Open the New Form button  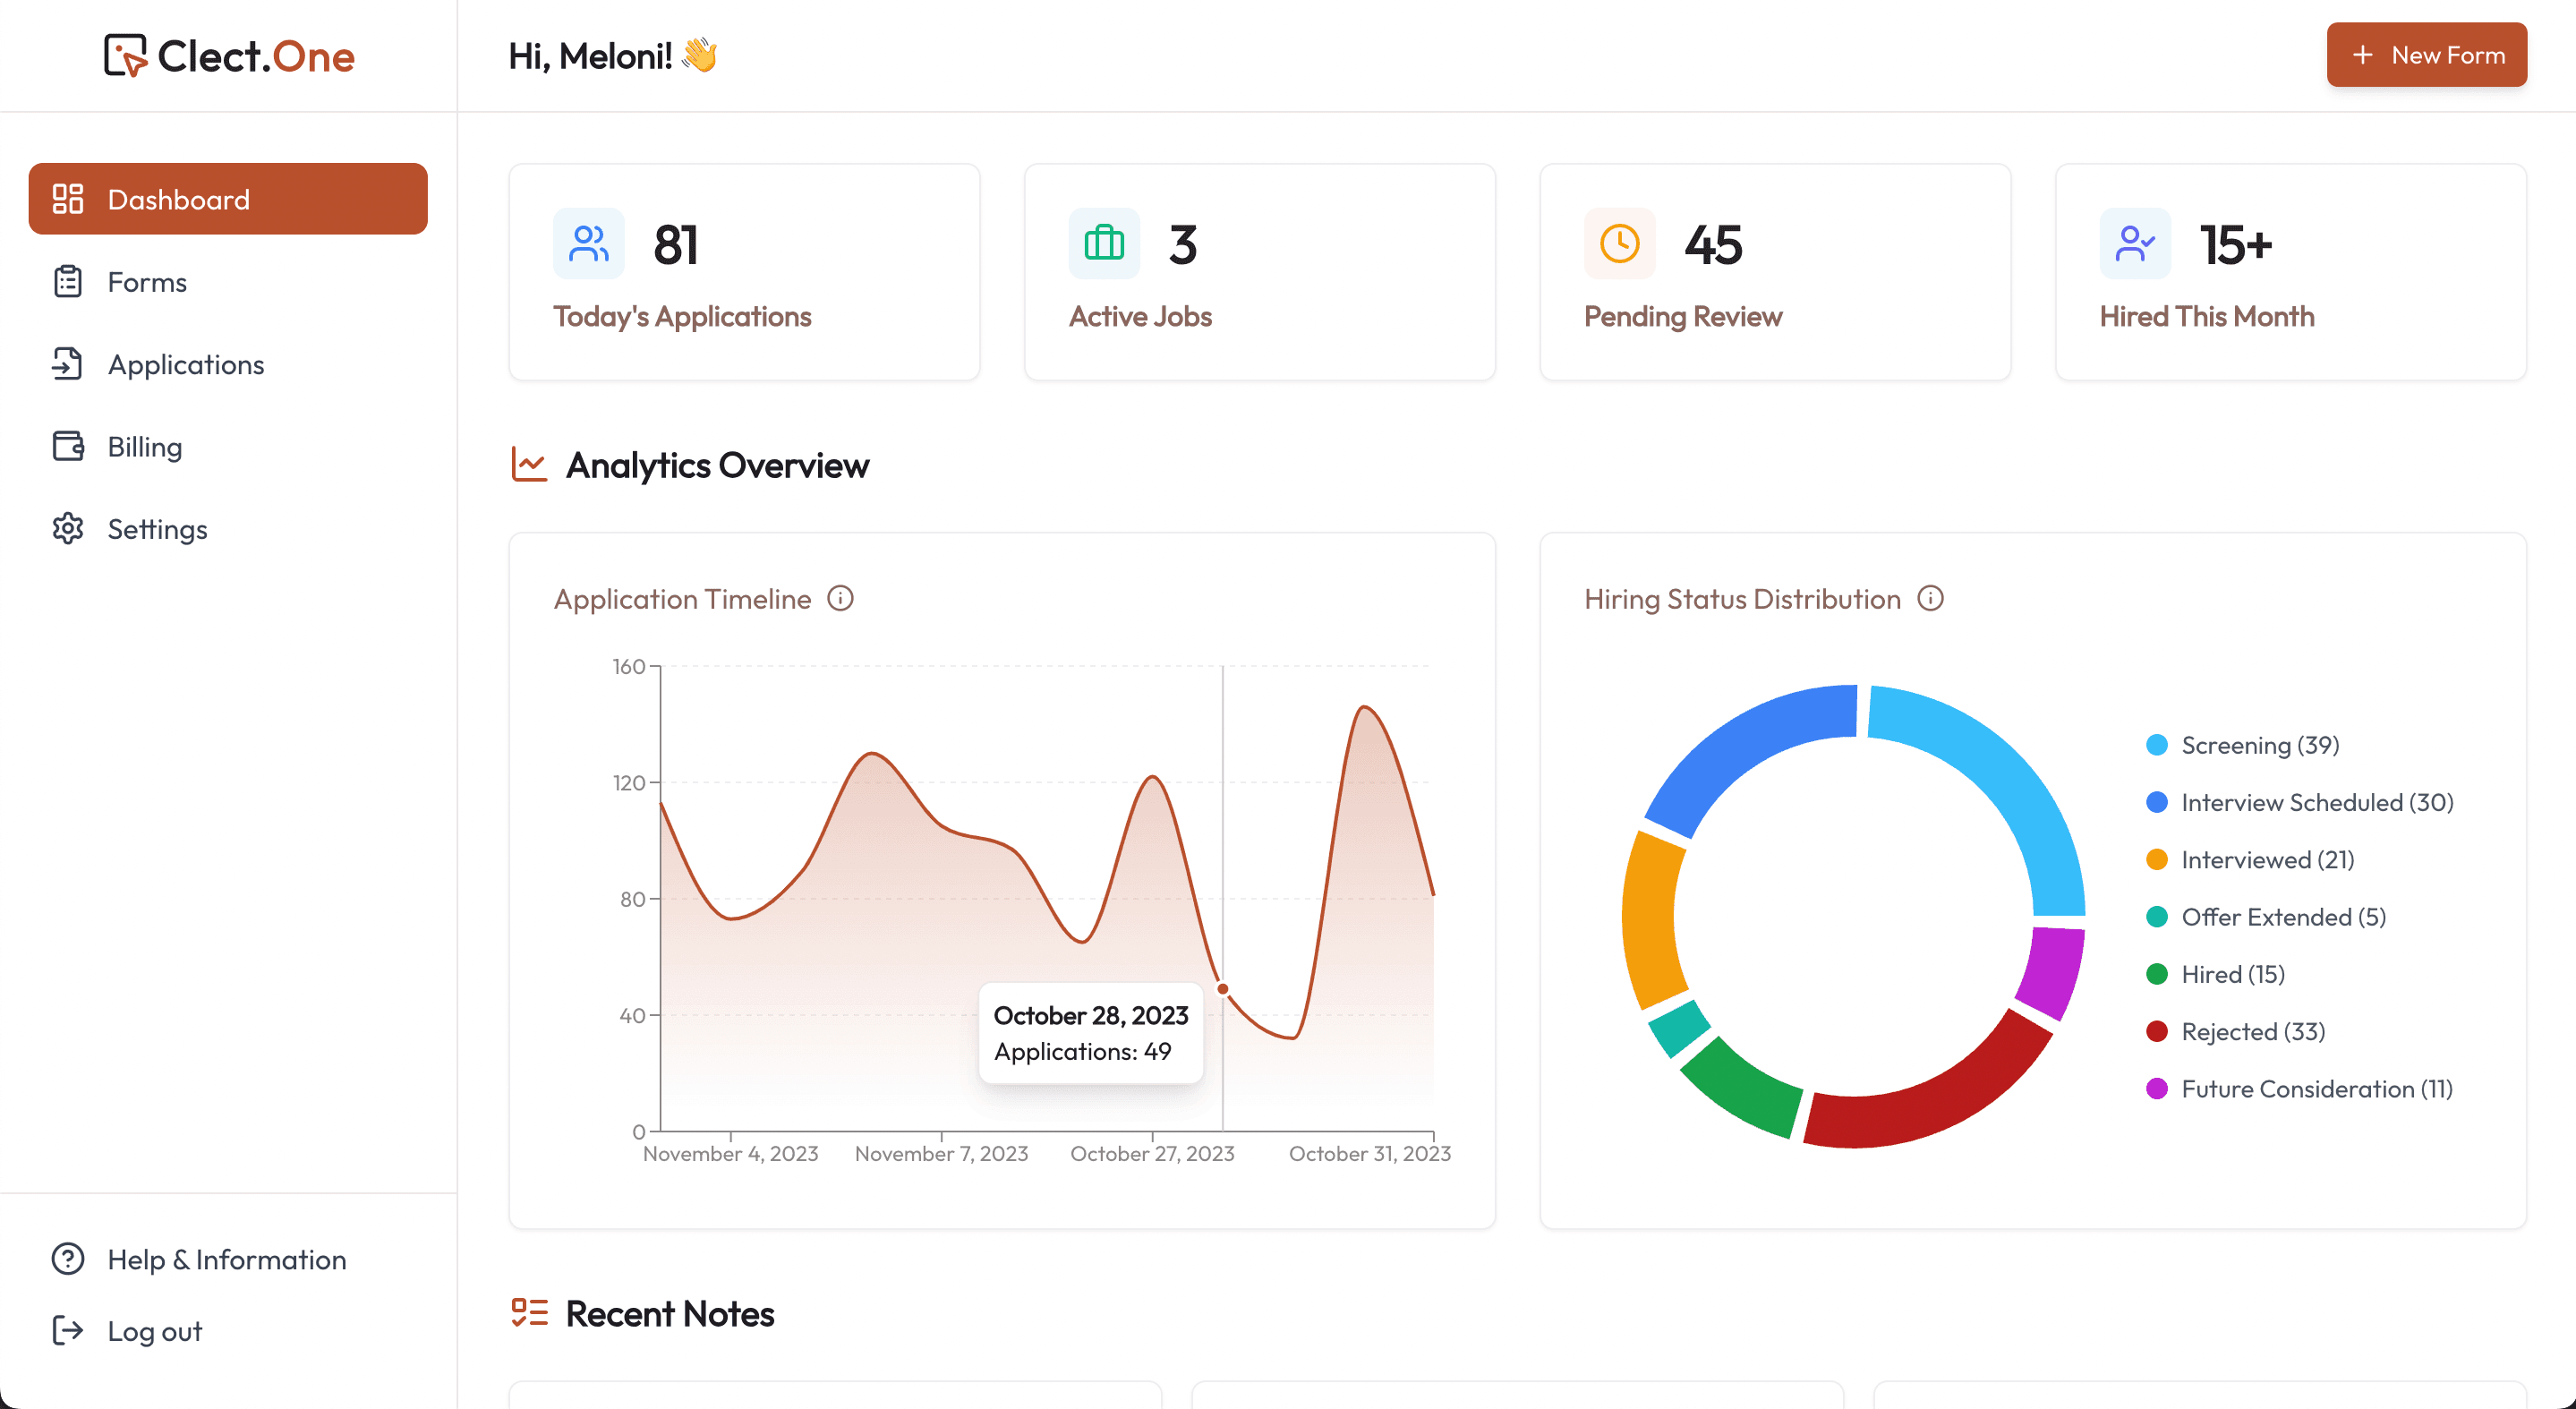(x=2427, y=54)
